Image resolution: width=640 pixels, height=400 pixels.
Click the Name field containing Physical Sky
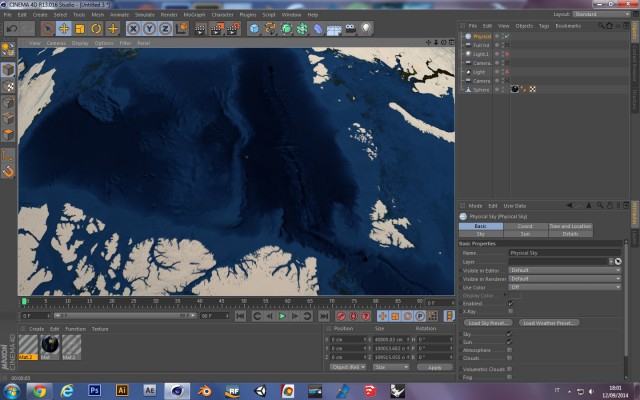565,253
